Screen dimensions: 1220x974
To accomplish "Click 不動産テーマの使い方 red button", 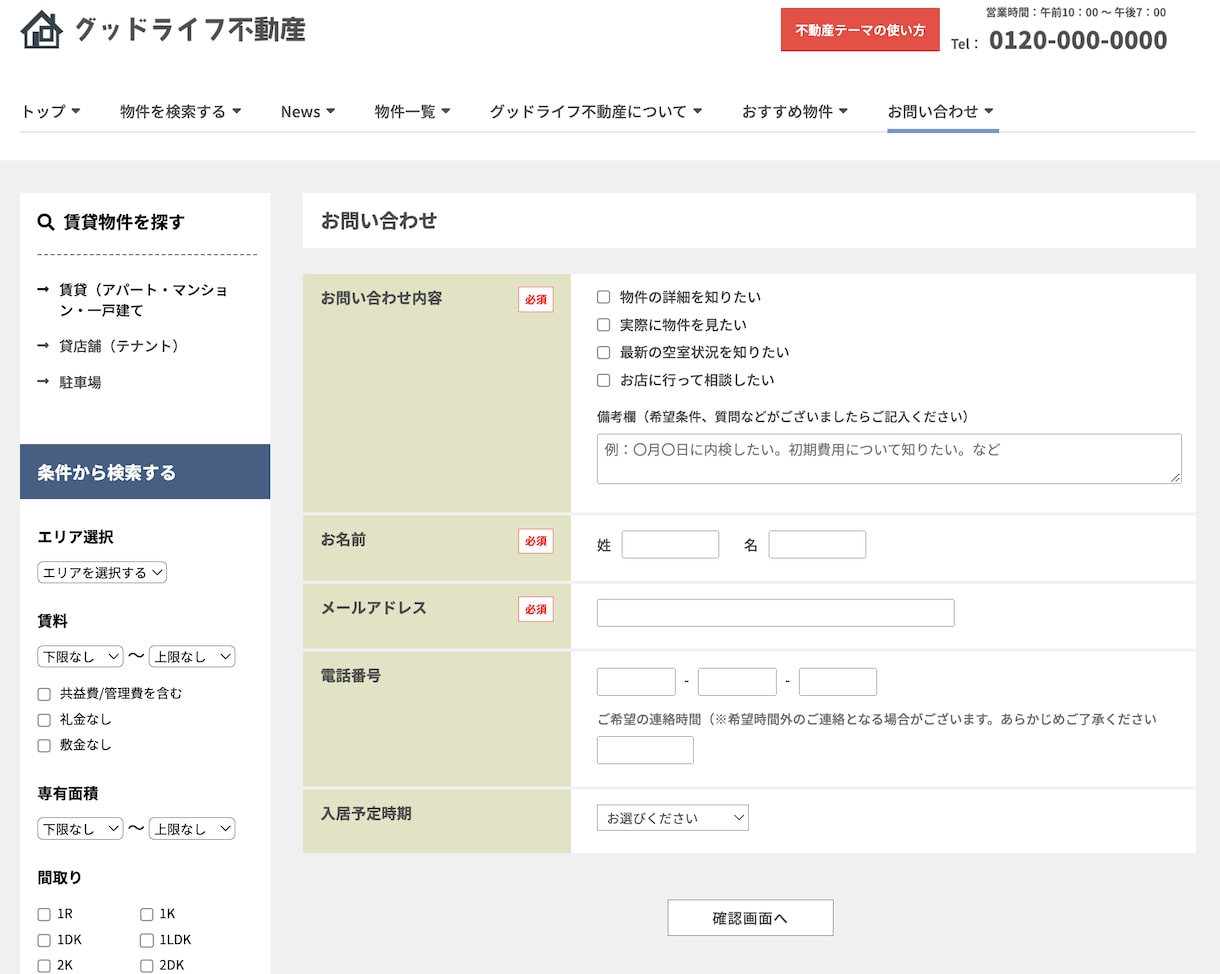I will coord(860,30).
